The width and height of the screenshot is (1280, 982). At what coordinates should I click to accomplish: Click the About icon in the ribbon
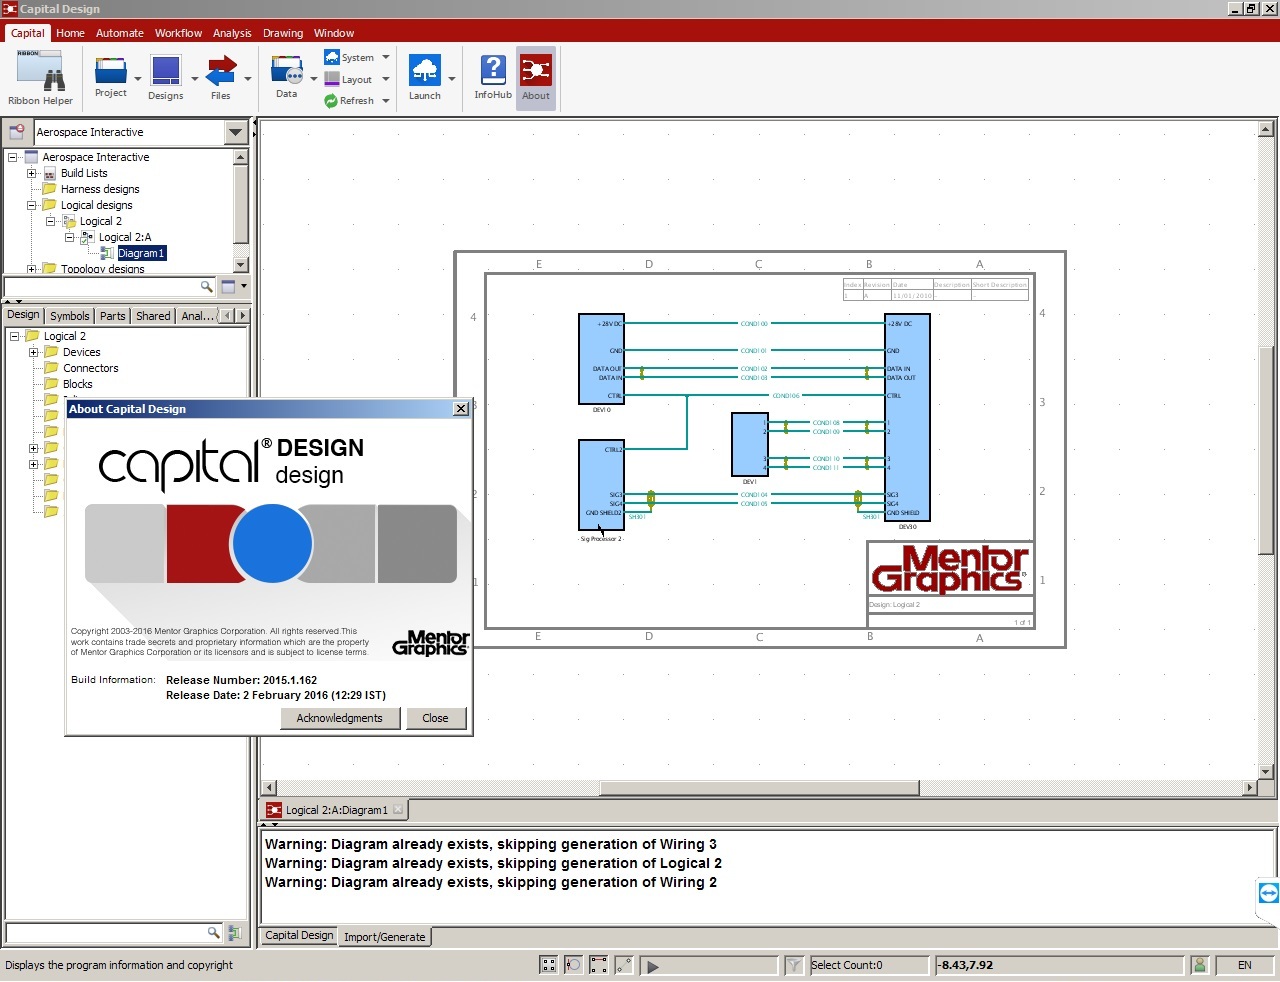536,70
